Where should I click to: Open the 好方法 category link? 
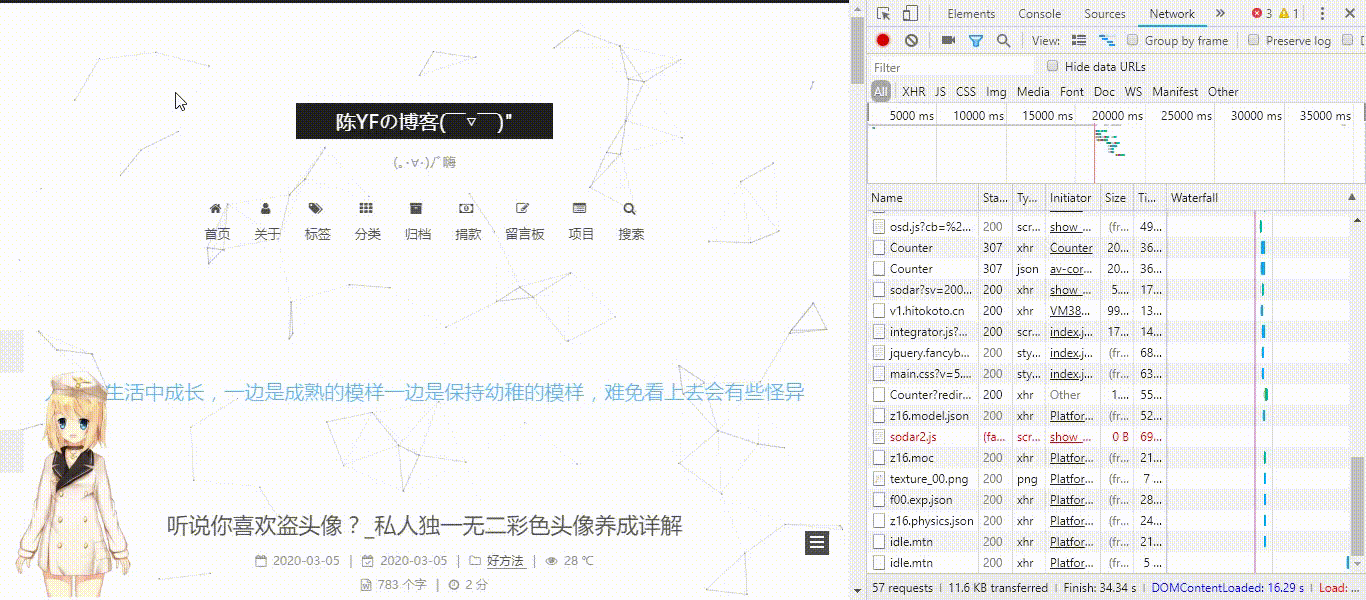click(x=505, y=561)
